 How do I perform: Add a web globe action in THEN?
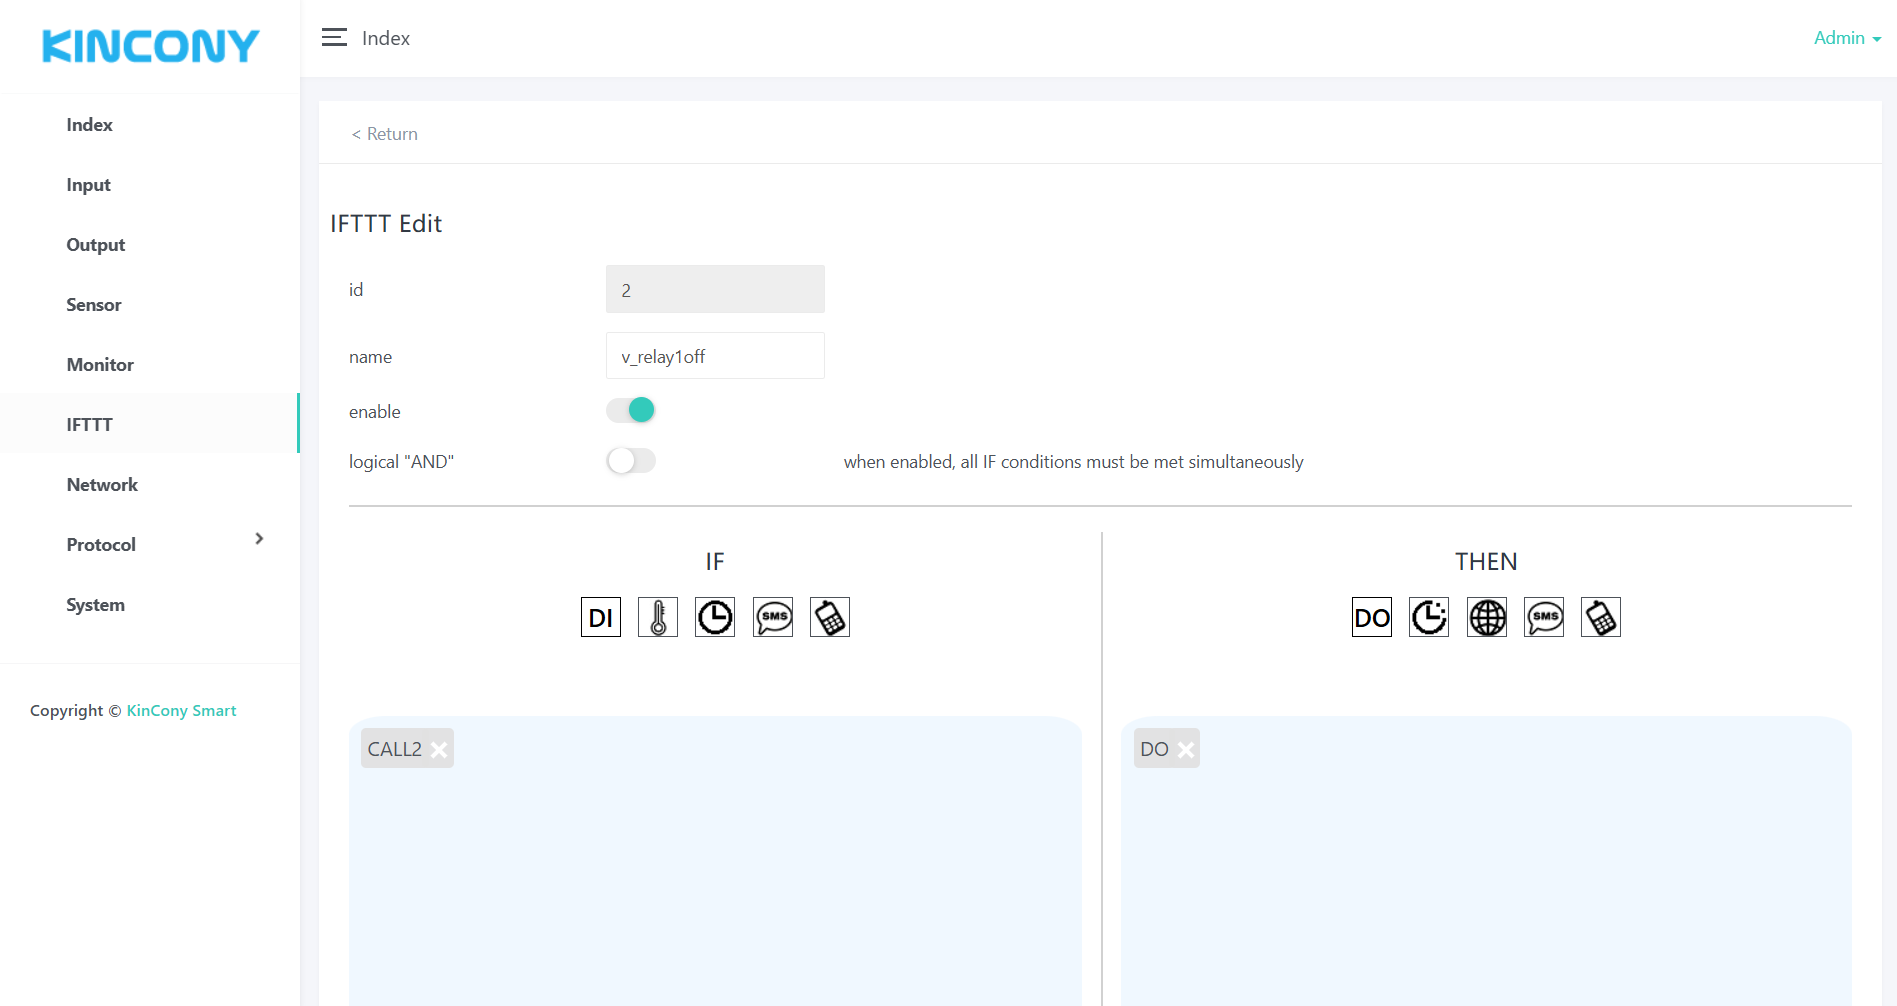[x=1487, y=617]
